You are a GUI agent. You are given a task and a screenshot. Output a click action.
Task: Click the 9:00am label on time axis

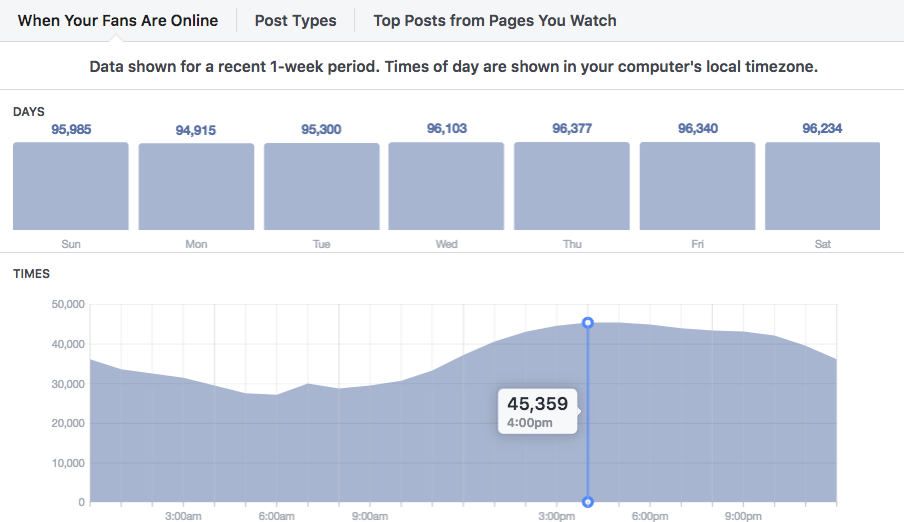[x=370, y=516]
